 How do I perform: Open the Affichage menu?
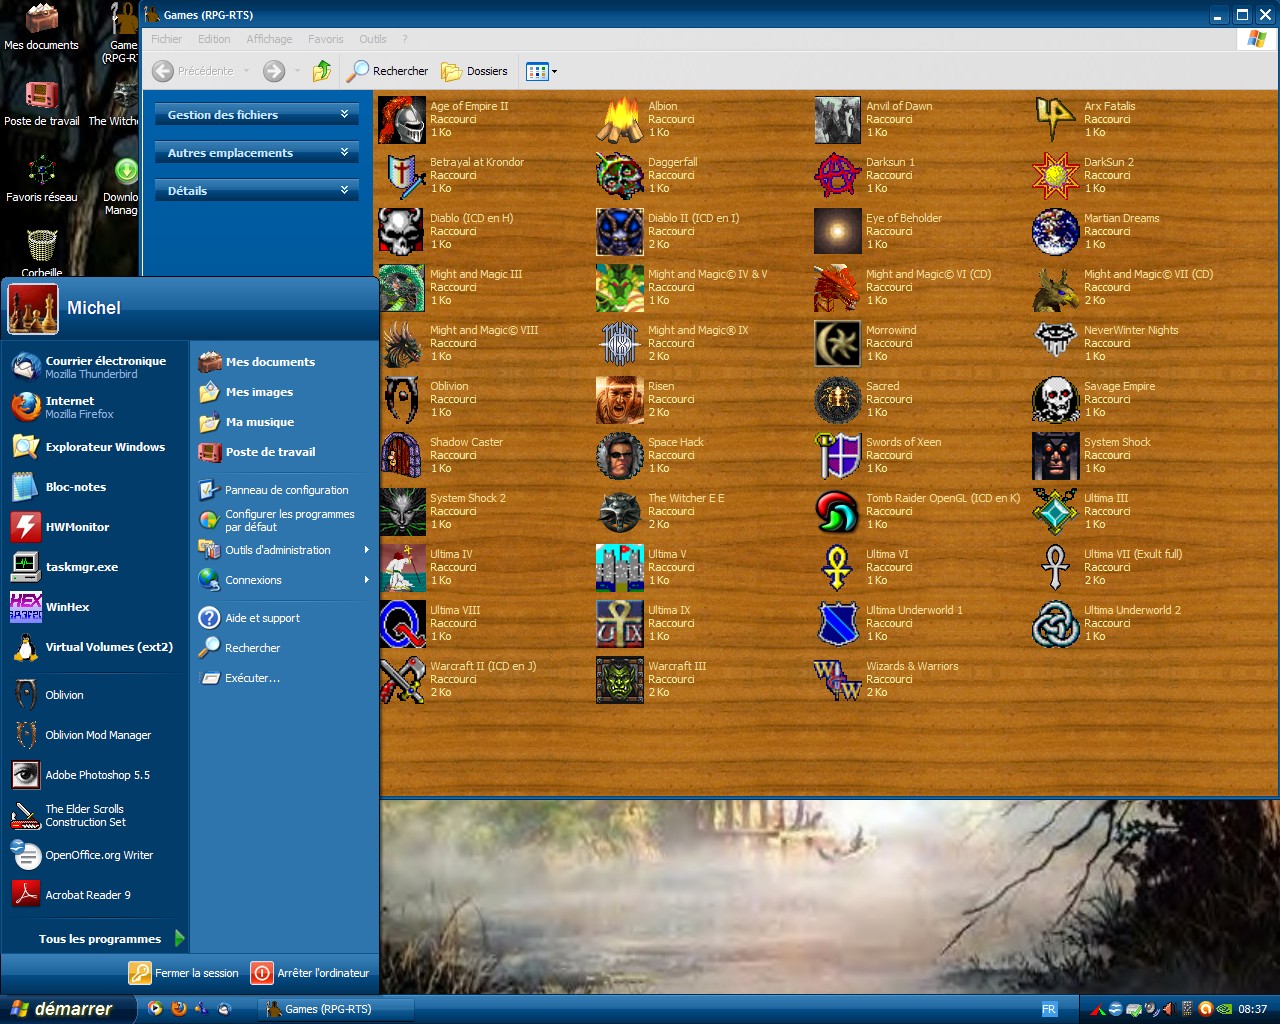(x=269, y=39)
